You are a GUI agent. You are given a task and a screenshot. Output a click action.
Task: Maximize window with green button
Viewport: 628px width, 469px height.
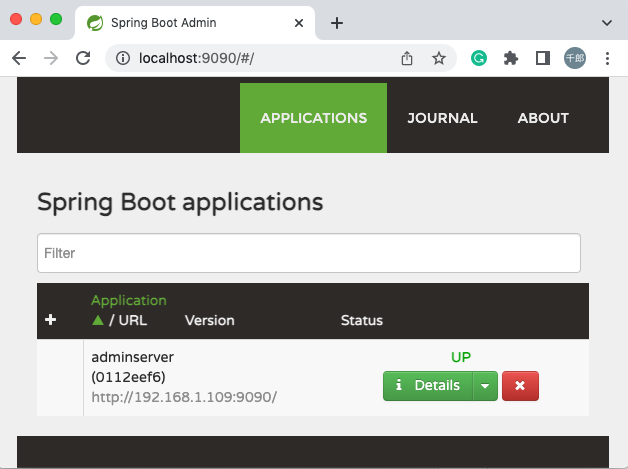pyautogui.click(x=56, y=19)
